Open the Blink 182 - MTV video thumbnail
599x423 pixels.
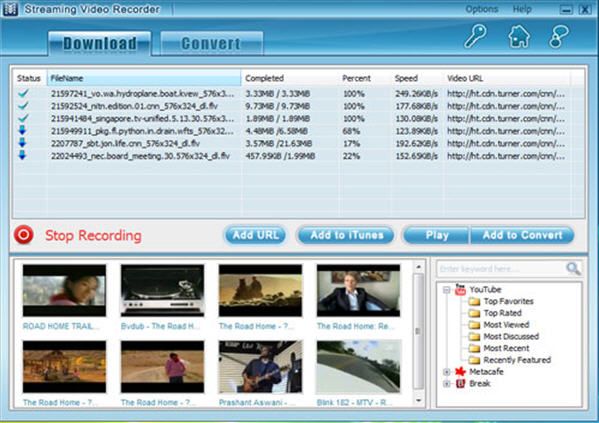click(x=358, y=367)
